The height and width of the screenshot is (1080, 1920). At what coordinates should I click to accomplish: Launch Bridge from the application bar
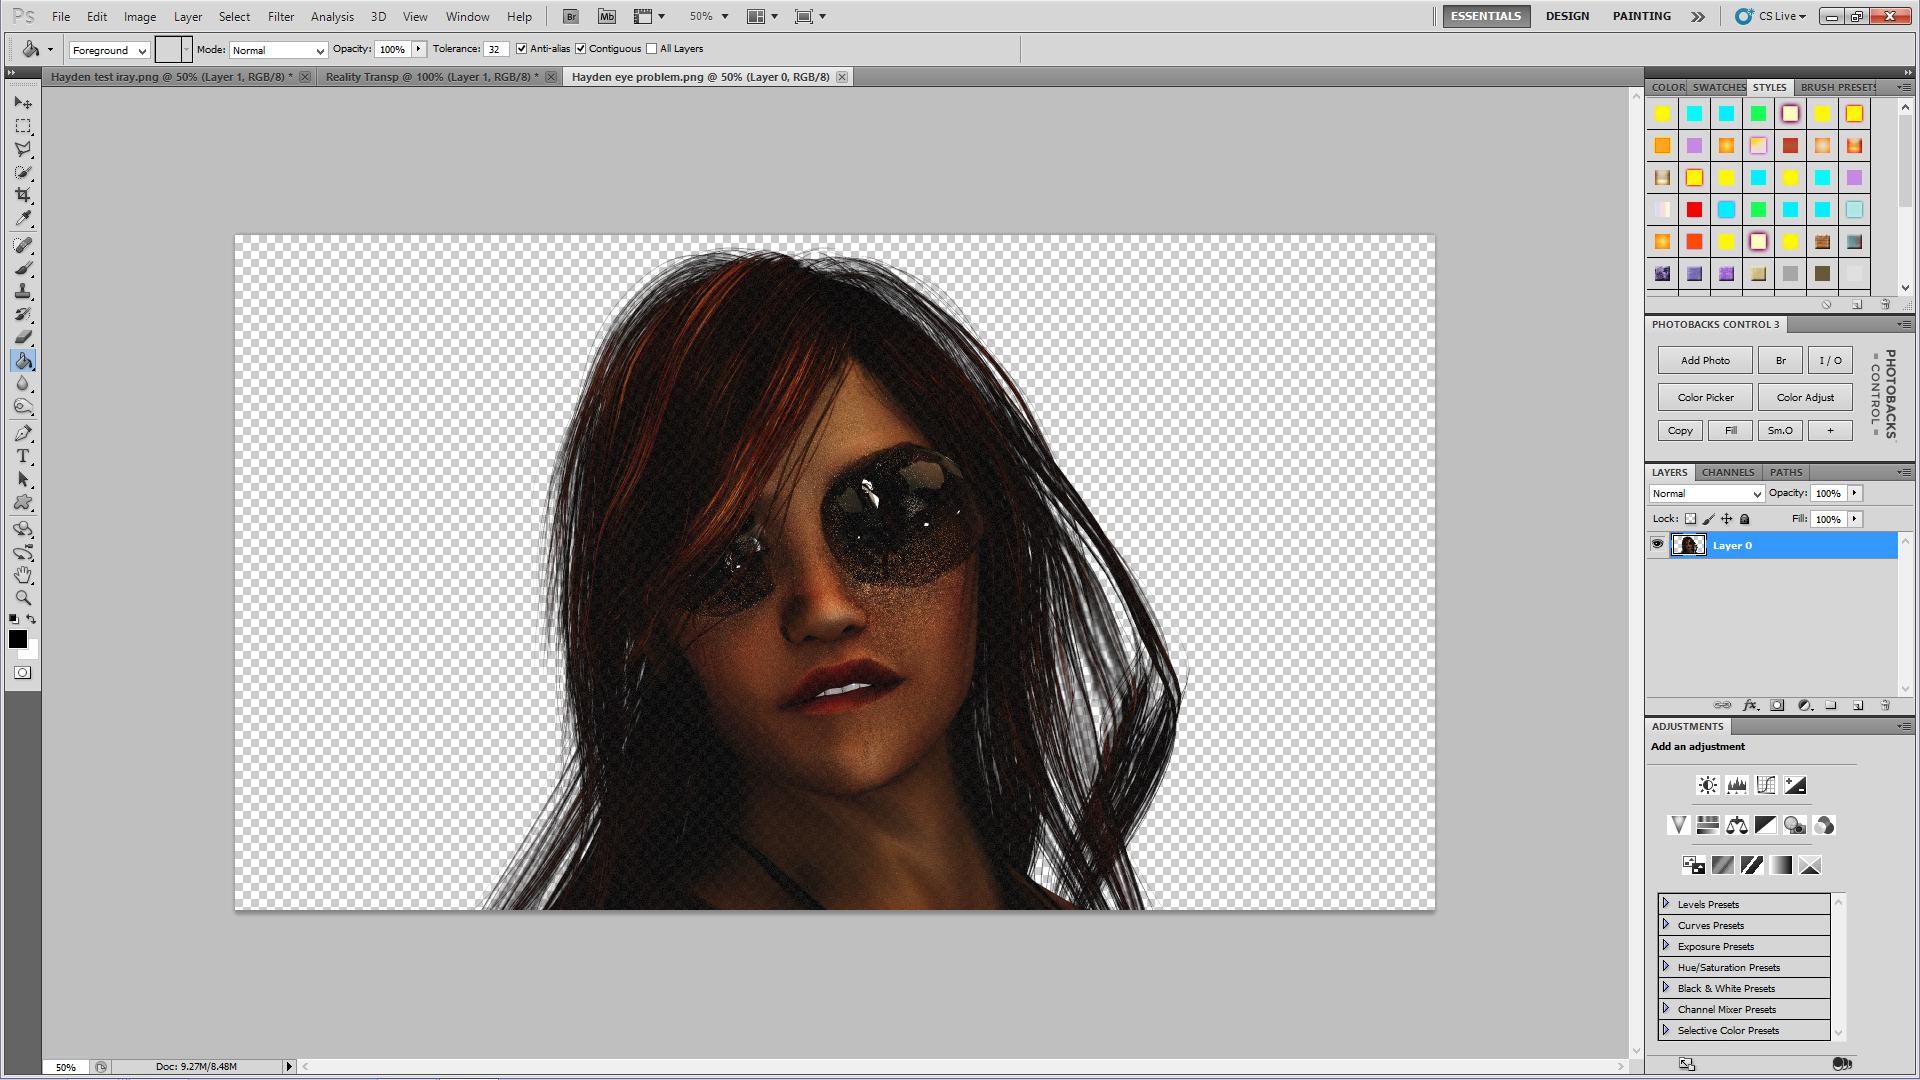pyautogui.click(x=570, y=16)
